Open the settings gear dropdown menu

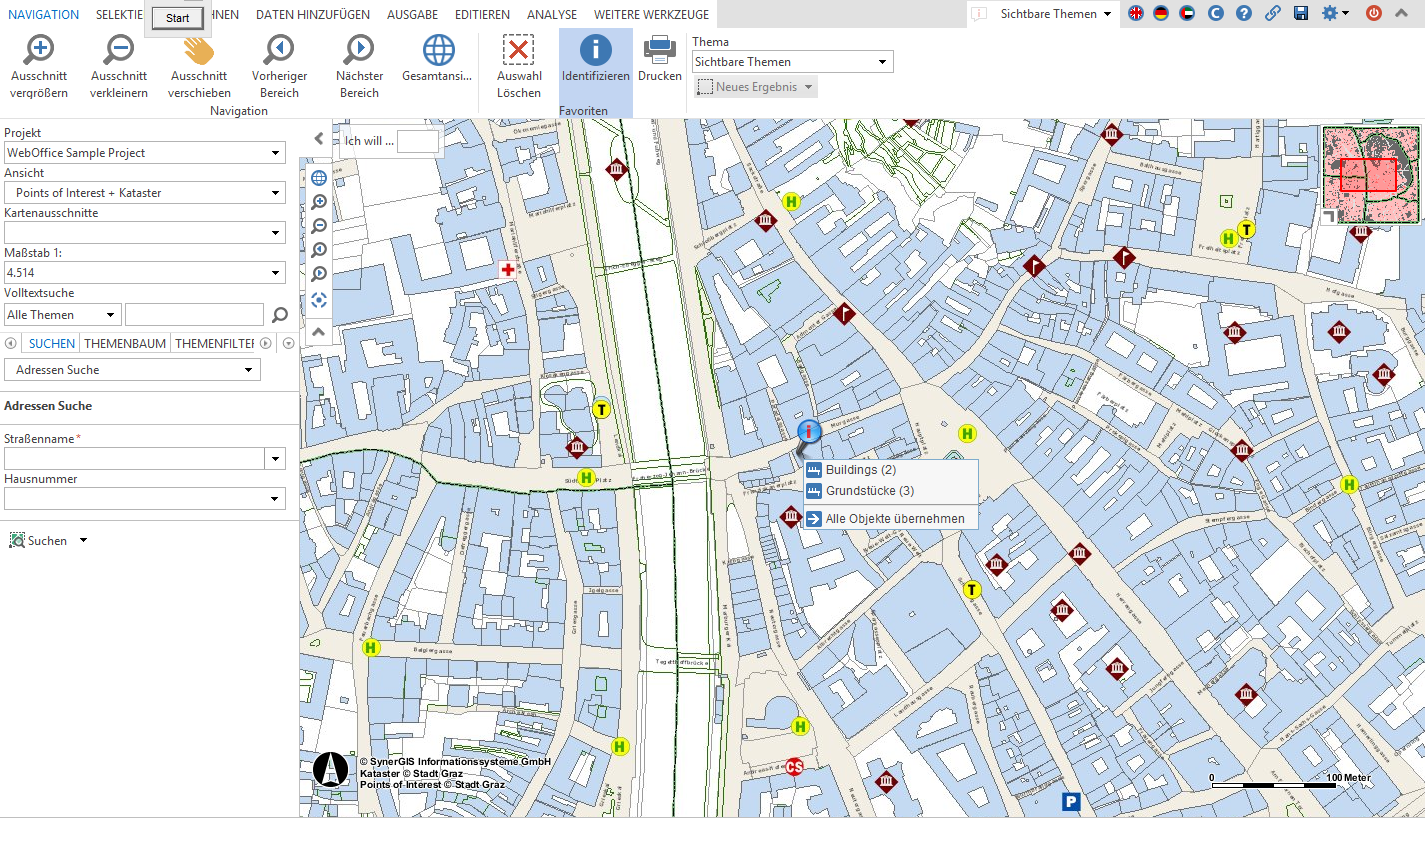(x=1334, y=15)
